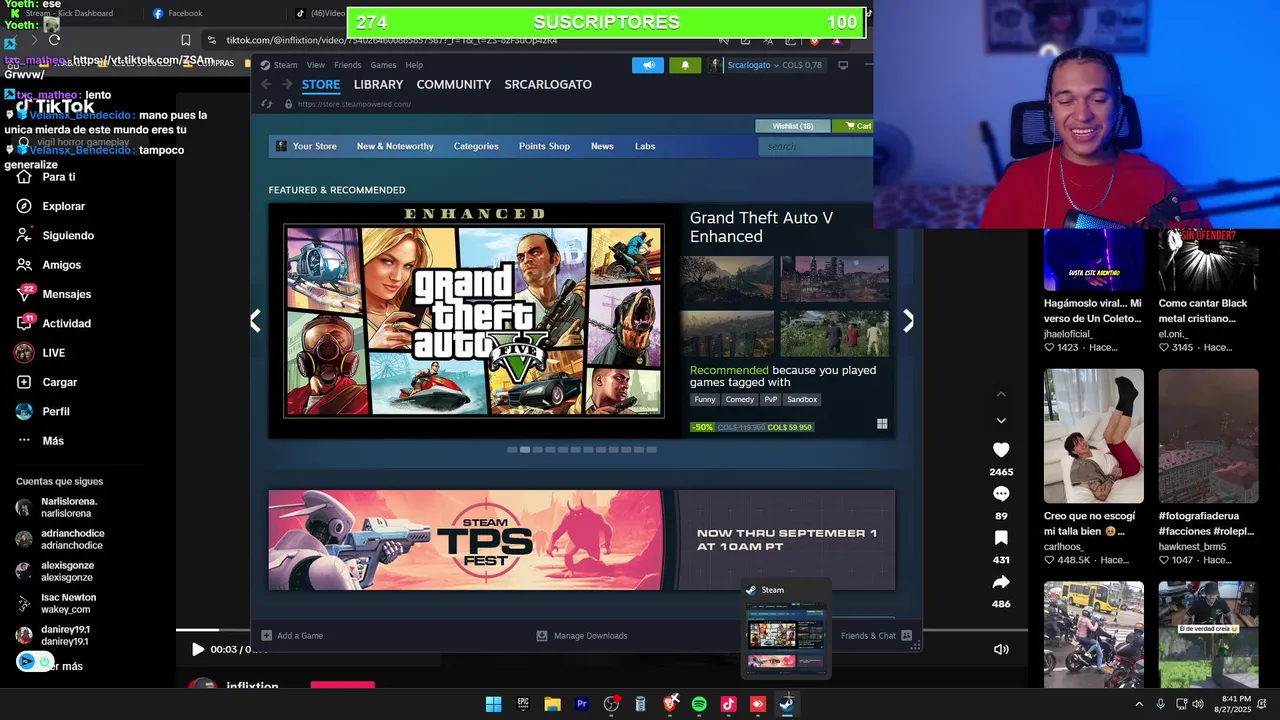Viewport: 1280px width, 720px height.
Task: Toggle TikTok video volume icon
Action: 1001,649
